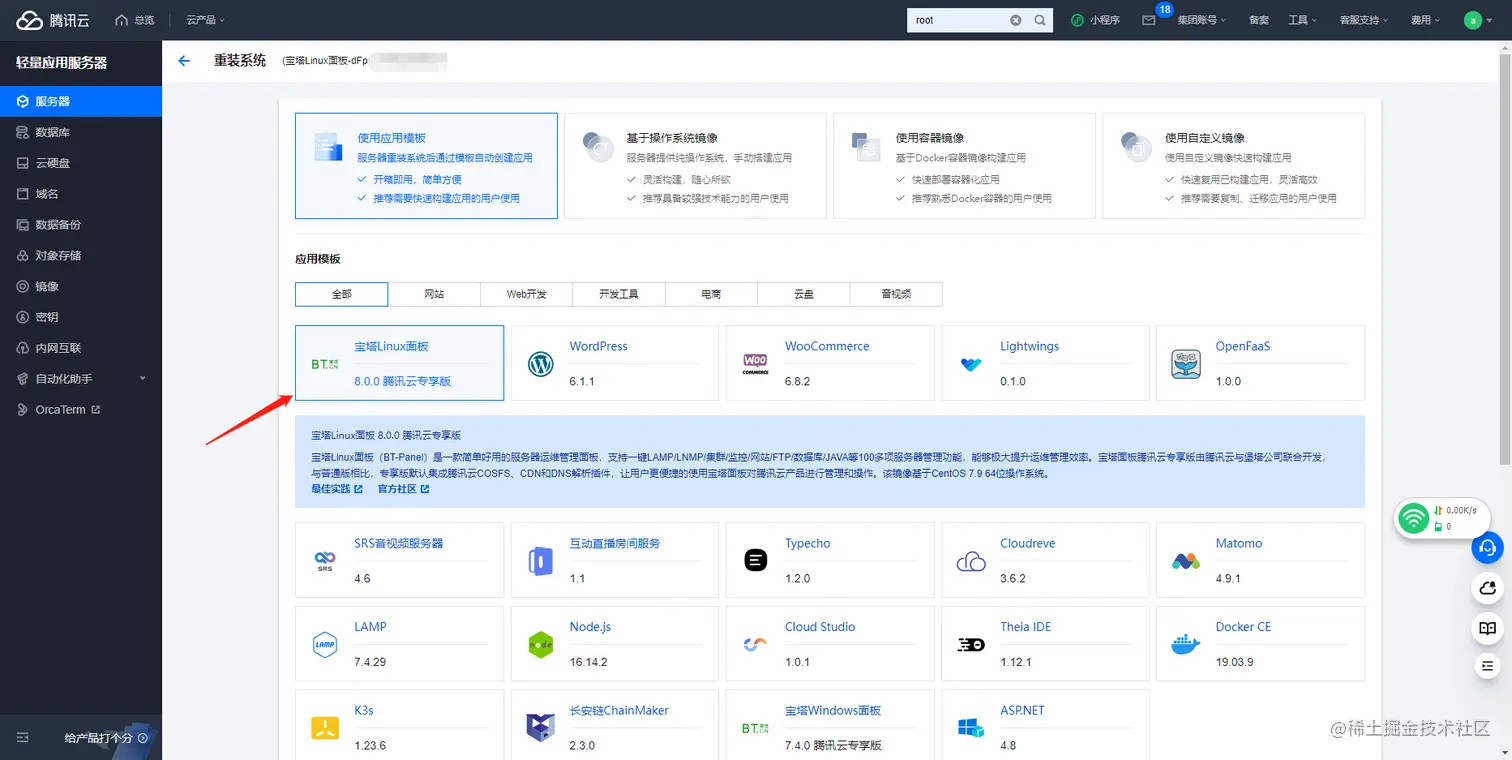1512x760 pixels.
Task: Open 云硬盘 in the sidebar
Action: click(x=81, y=163)
